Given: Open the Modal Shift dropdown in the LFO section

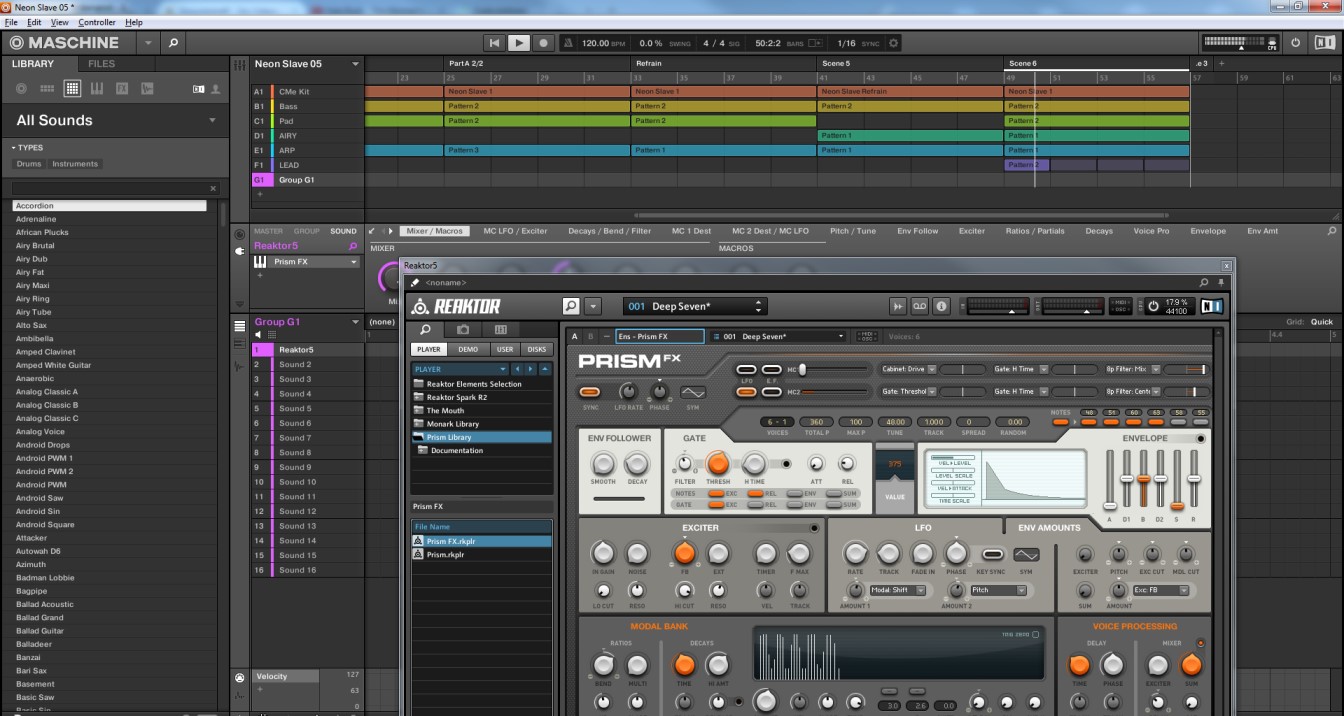Looking at the screenshot, I should pos(920,590).
